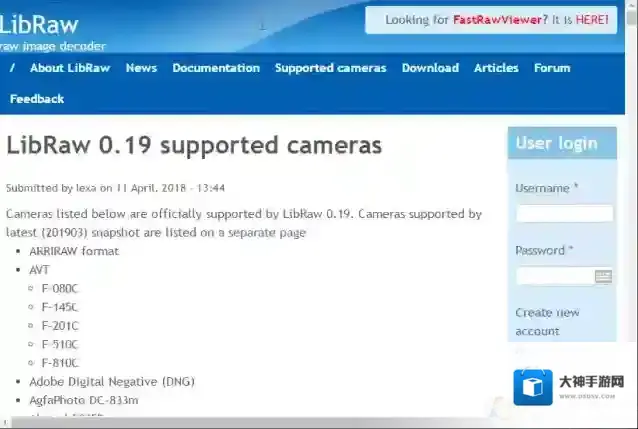638x429 pixels.
Task: Open the Feedback menu item
Action: 37,99
